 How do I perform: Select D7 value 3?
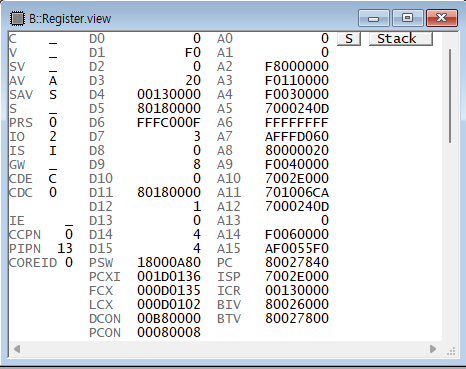(197, 137)
